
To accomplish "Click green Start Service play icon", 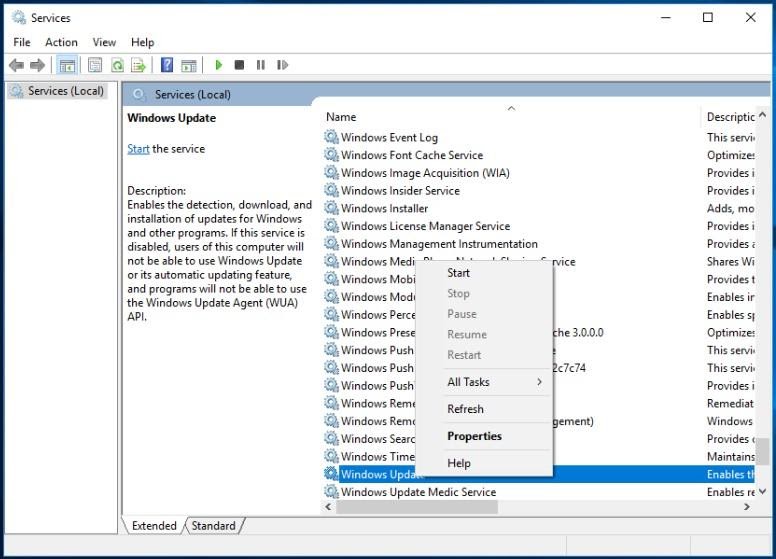I will [219, 65].
